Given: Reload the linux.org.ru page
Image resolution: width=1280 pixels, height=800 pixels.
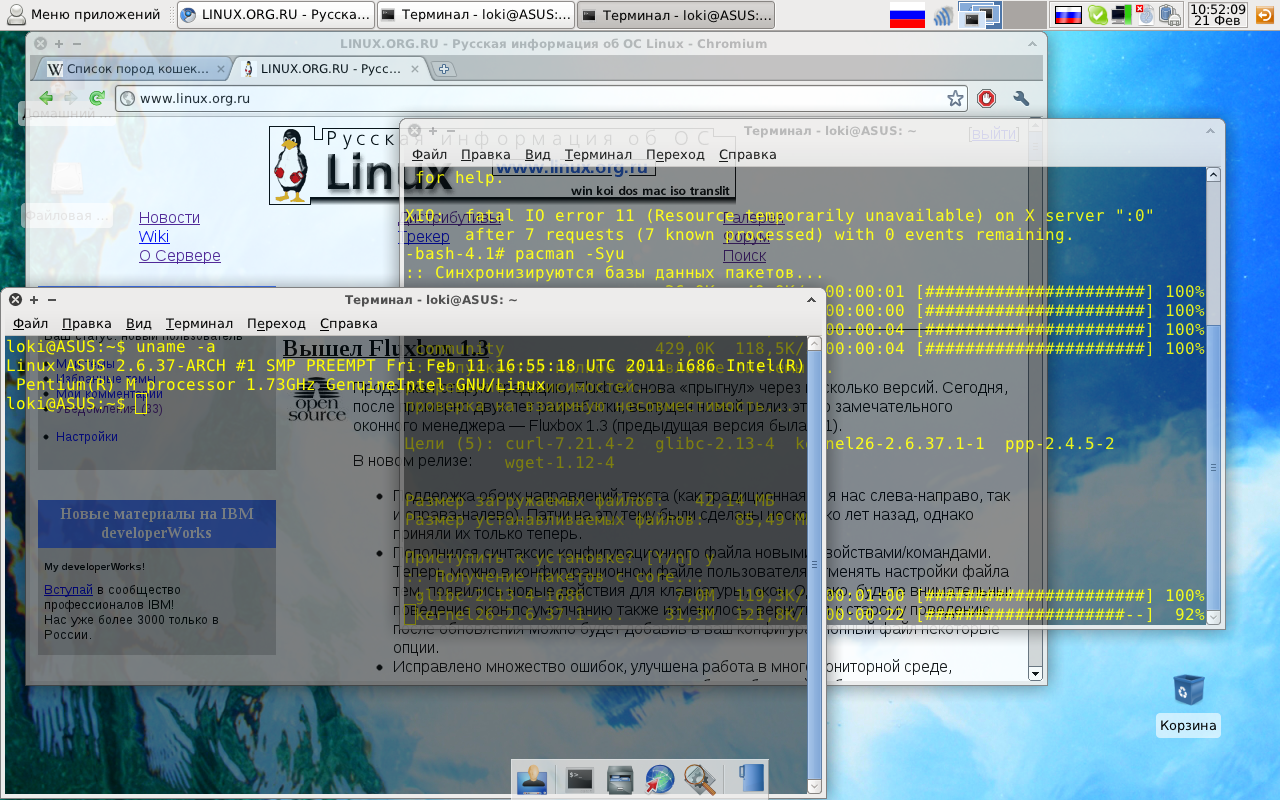Looking at the screenshot, I should 97,98.
